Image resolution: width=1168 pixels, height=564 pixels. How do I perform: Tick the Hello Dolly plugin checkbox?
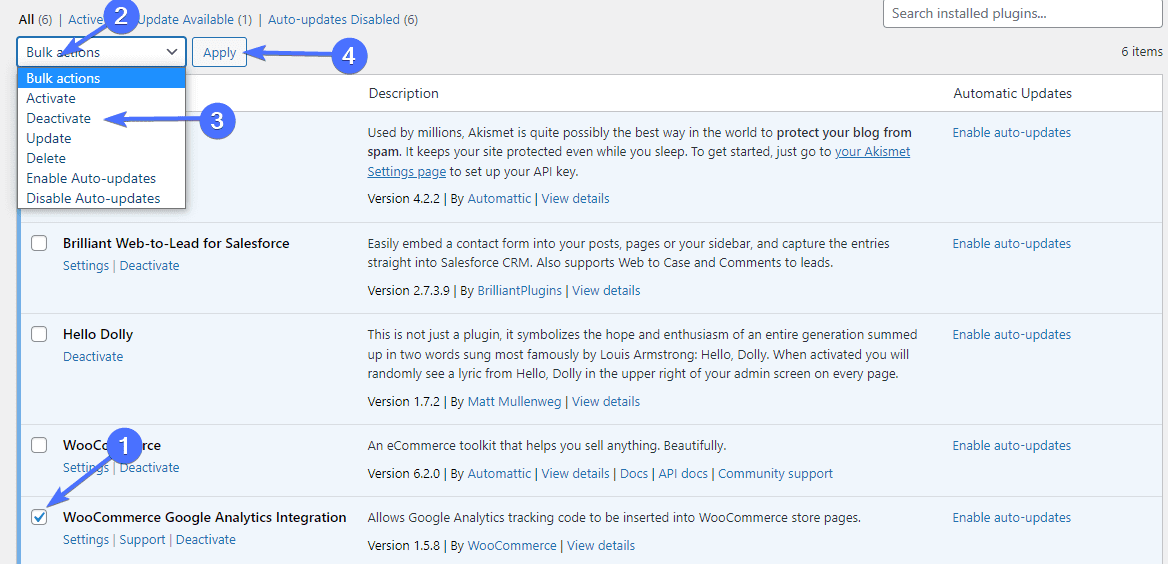coord(39,334)
